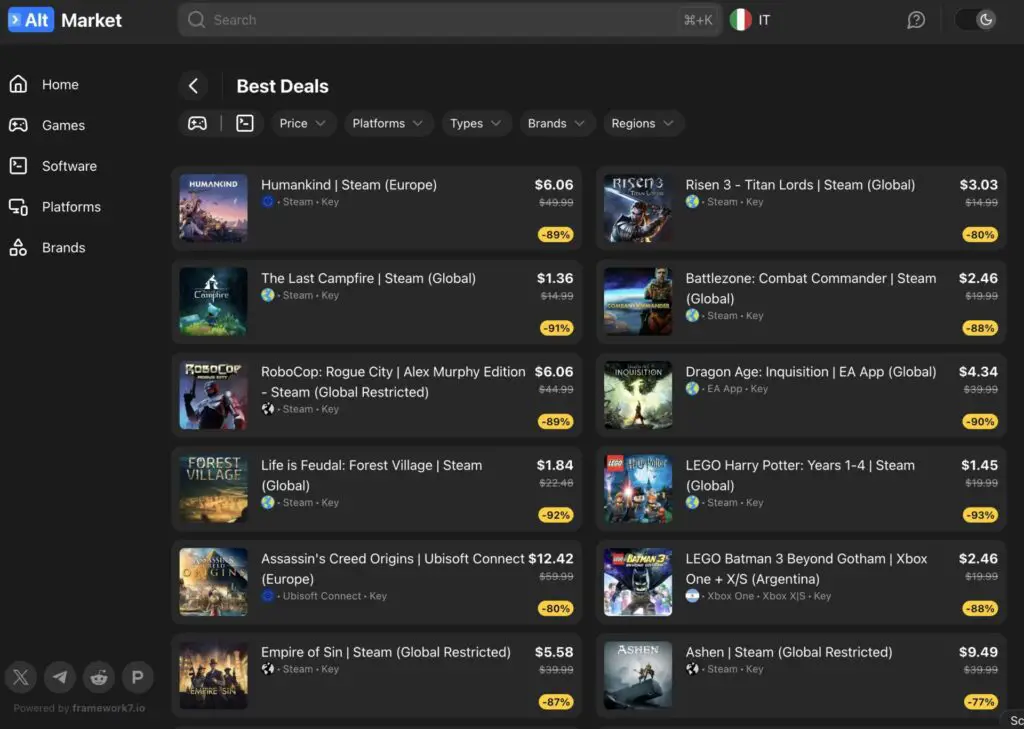Open the Price filter dropdown

[303, 123]
